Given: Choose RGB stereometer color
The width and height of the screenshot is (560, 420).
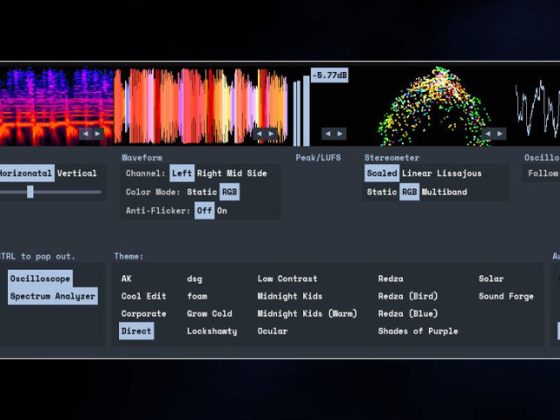Looking at the screenshot, I should [x=409, y=192].
